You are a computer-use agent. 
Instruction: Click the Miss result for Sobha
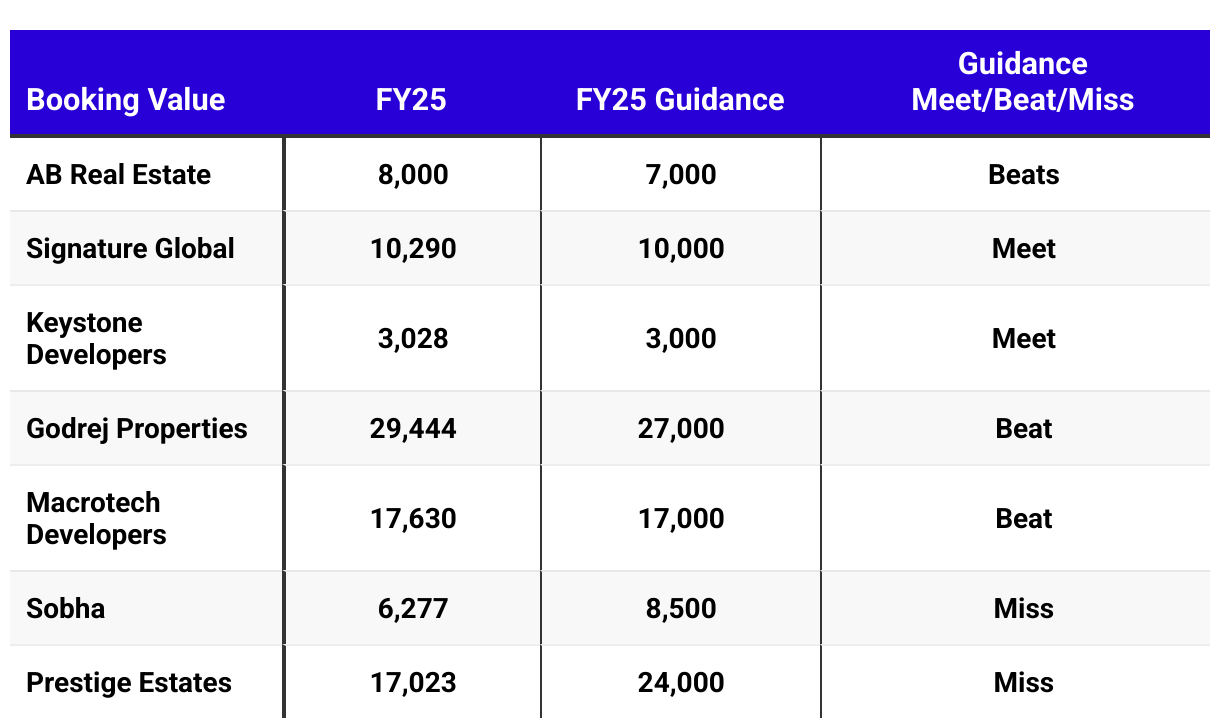[1024, 609]
